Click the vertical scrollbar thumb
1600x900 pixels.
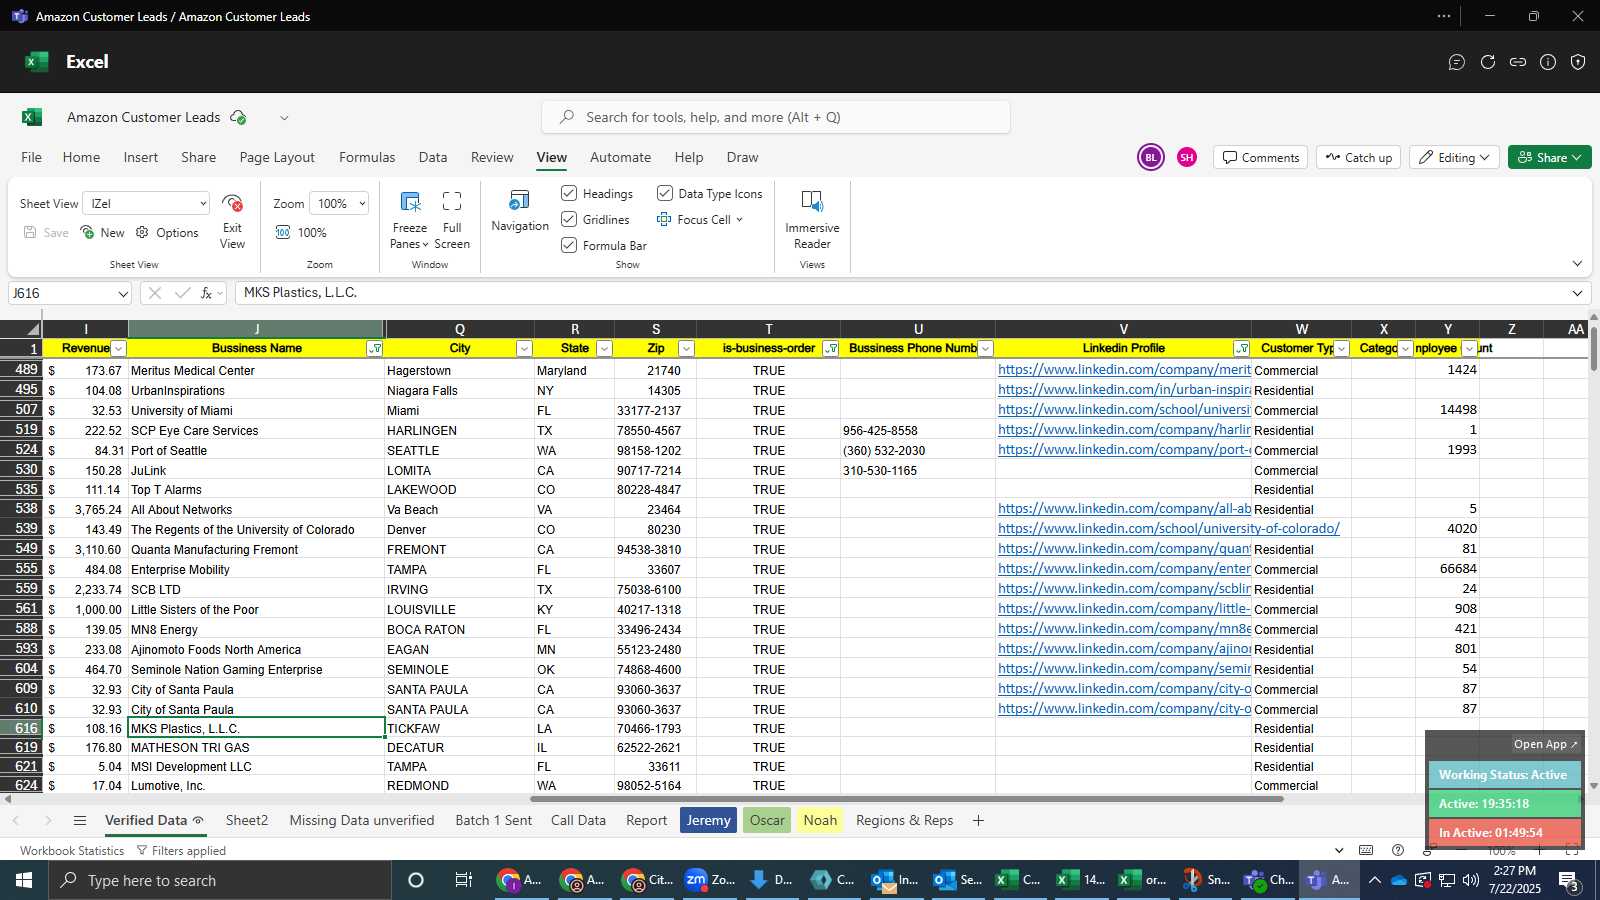[1593, 349]
